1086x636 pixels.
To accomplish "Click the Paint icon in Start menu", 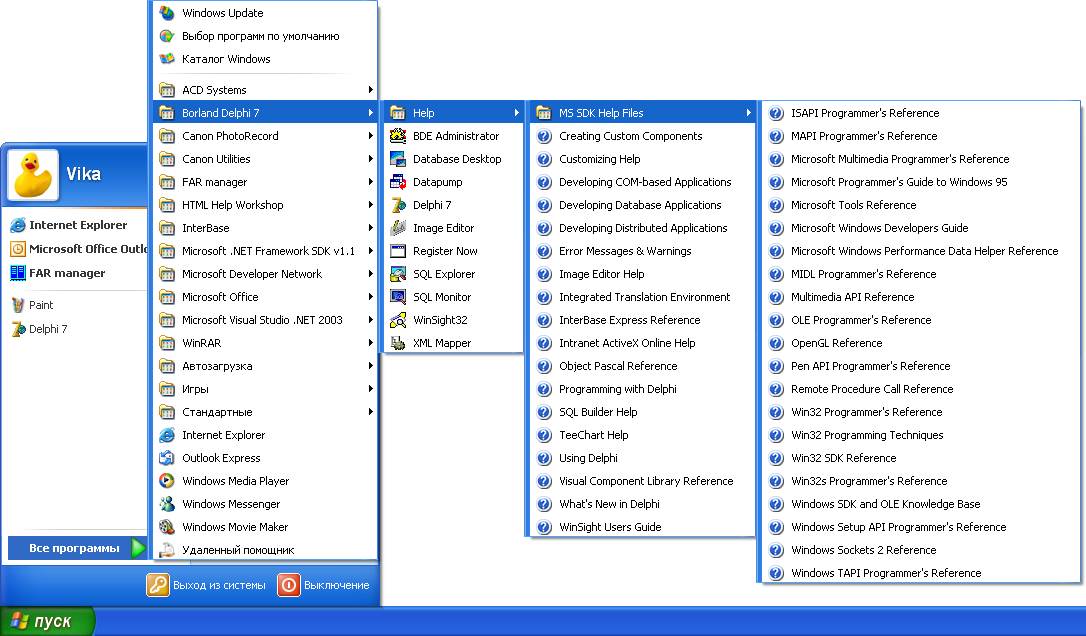I will point(18,305).
